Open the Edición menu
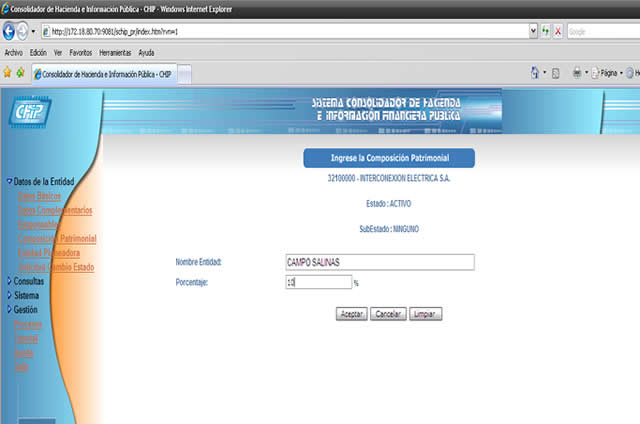This screenshot has height=424, width=640. tap(38, 53)
